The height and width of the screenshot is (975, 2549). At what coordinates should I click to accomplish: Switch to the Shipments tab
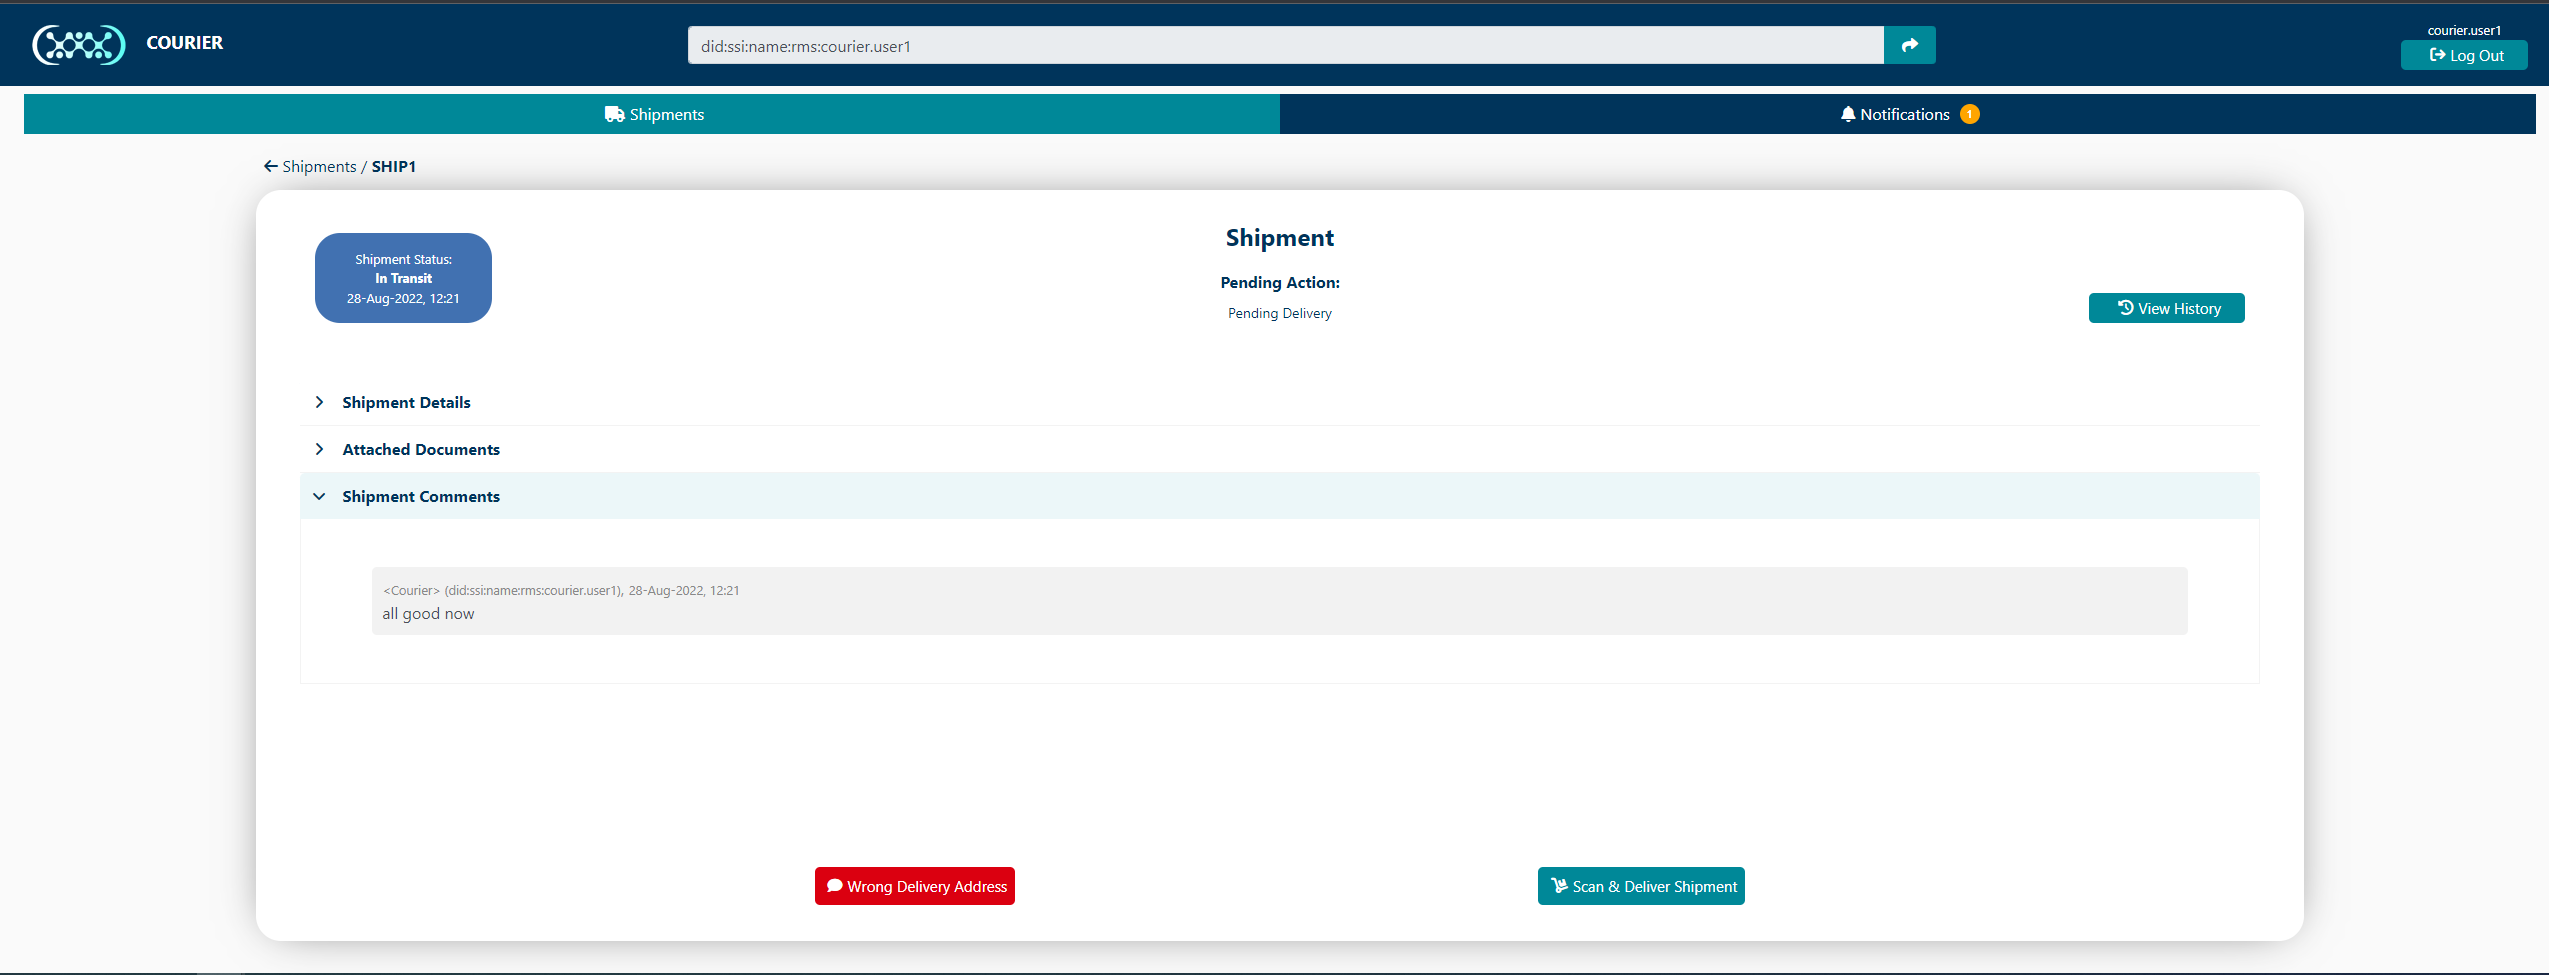pos(653,113)
